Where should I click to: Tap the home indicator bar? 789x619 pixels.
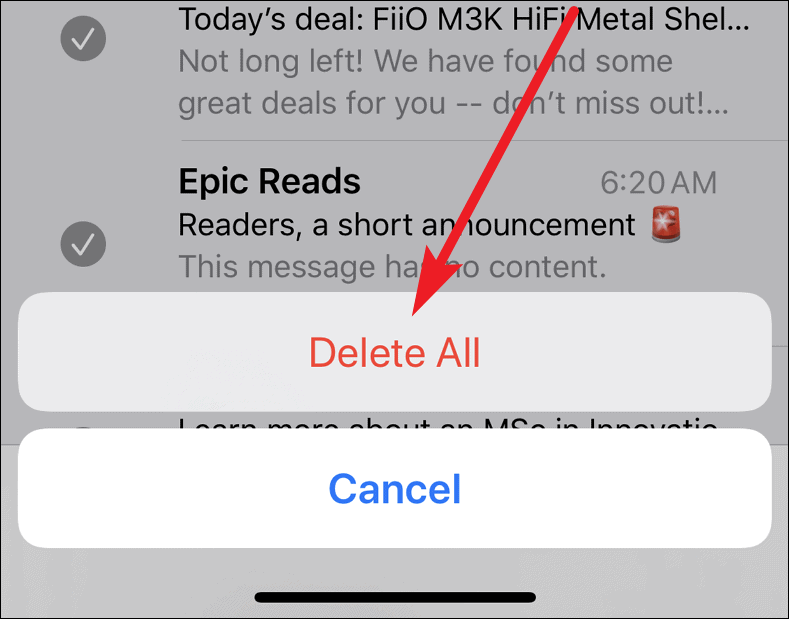(395, 597)
